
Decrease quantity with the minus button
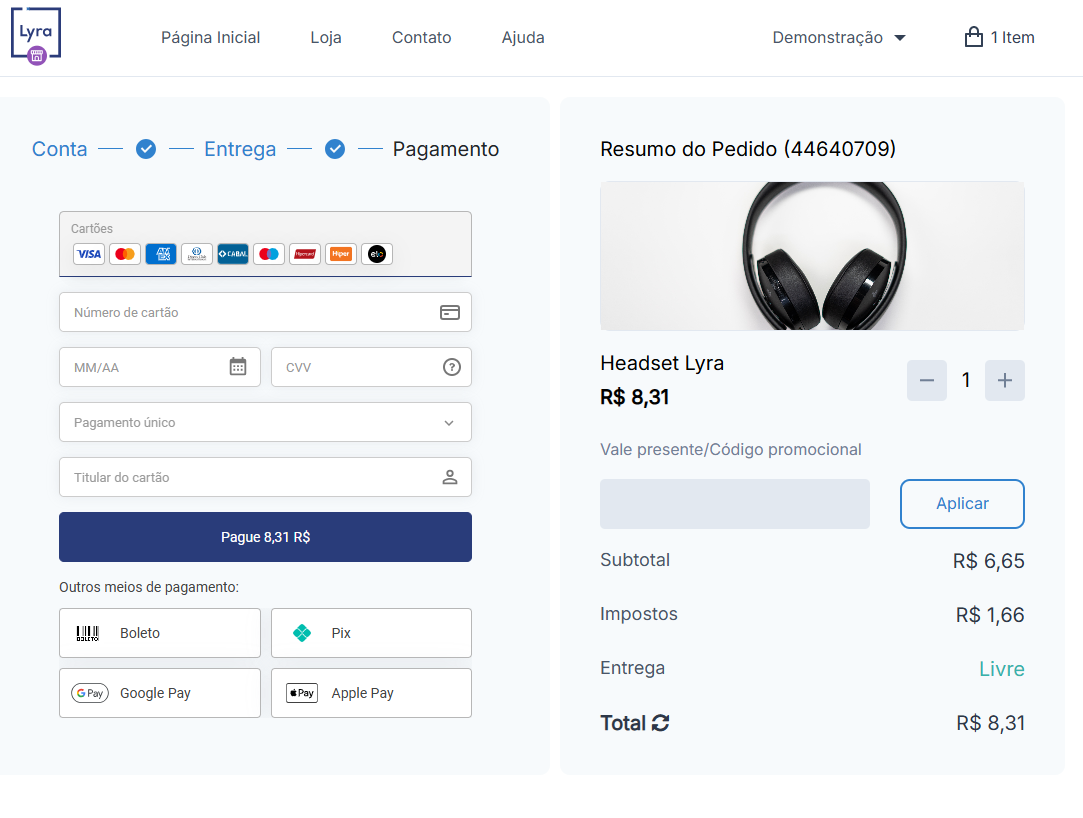(927, 380)
